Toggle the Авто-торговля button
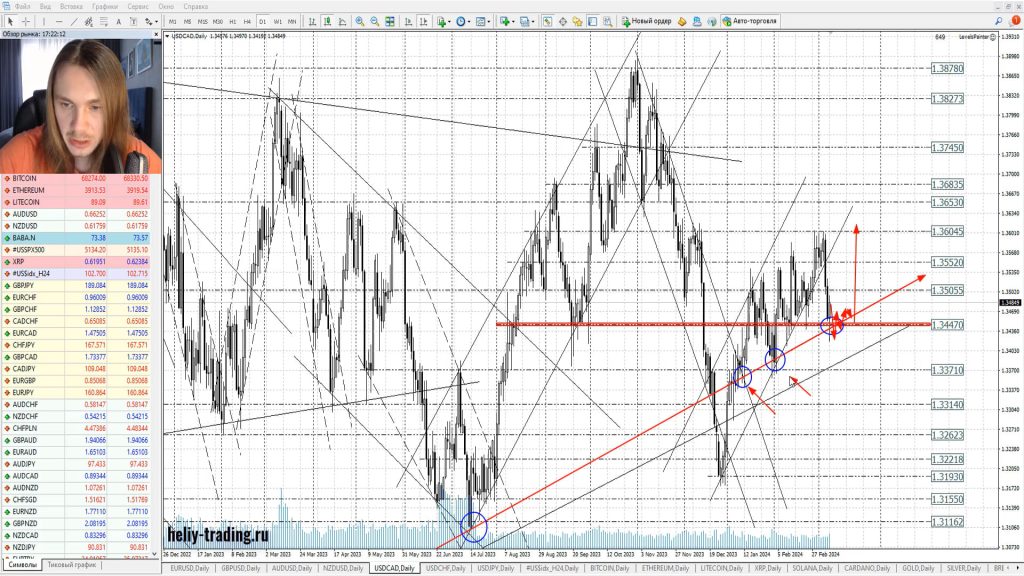Image resolution: width=1024 pixels, height=576 pixels. point(750,21)
